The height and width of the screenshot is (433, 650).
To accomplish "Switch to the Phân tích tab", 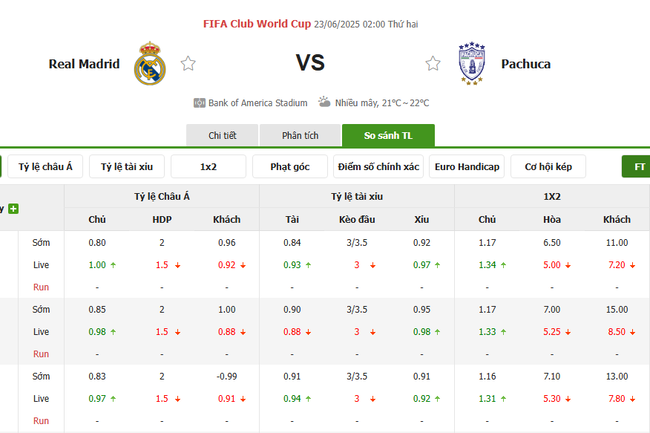I will pyautogui.click(x=300, y=136).
